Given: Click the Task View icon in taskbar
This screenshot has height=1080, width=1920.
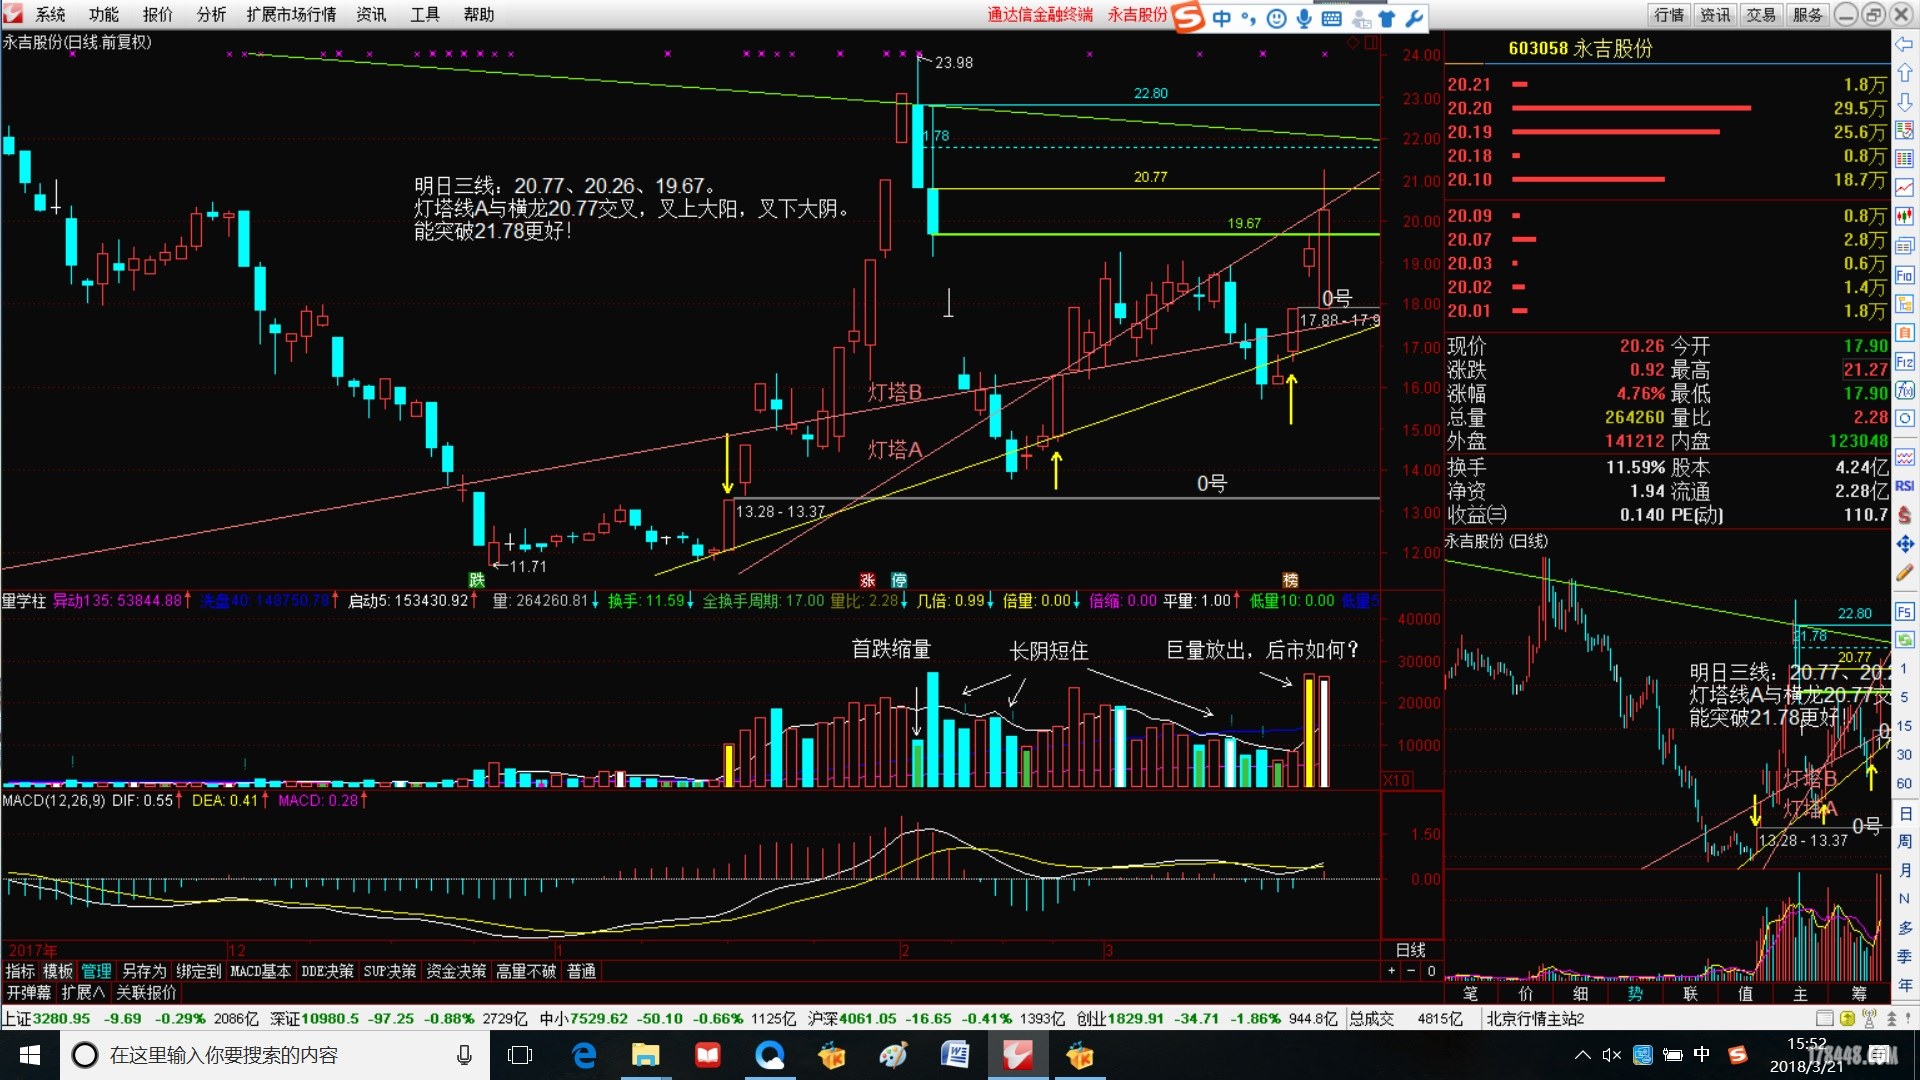Looking at the screenshot, I should click(520, 1055).
